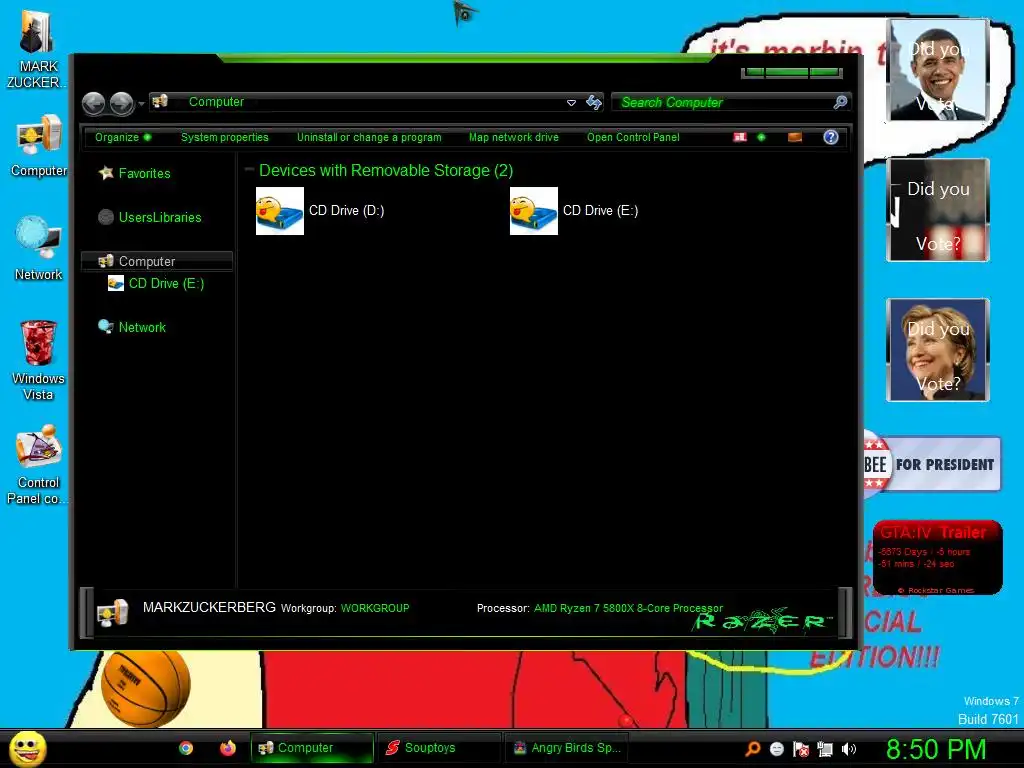Switch to Computer taskbar button

[312, 748]
